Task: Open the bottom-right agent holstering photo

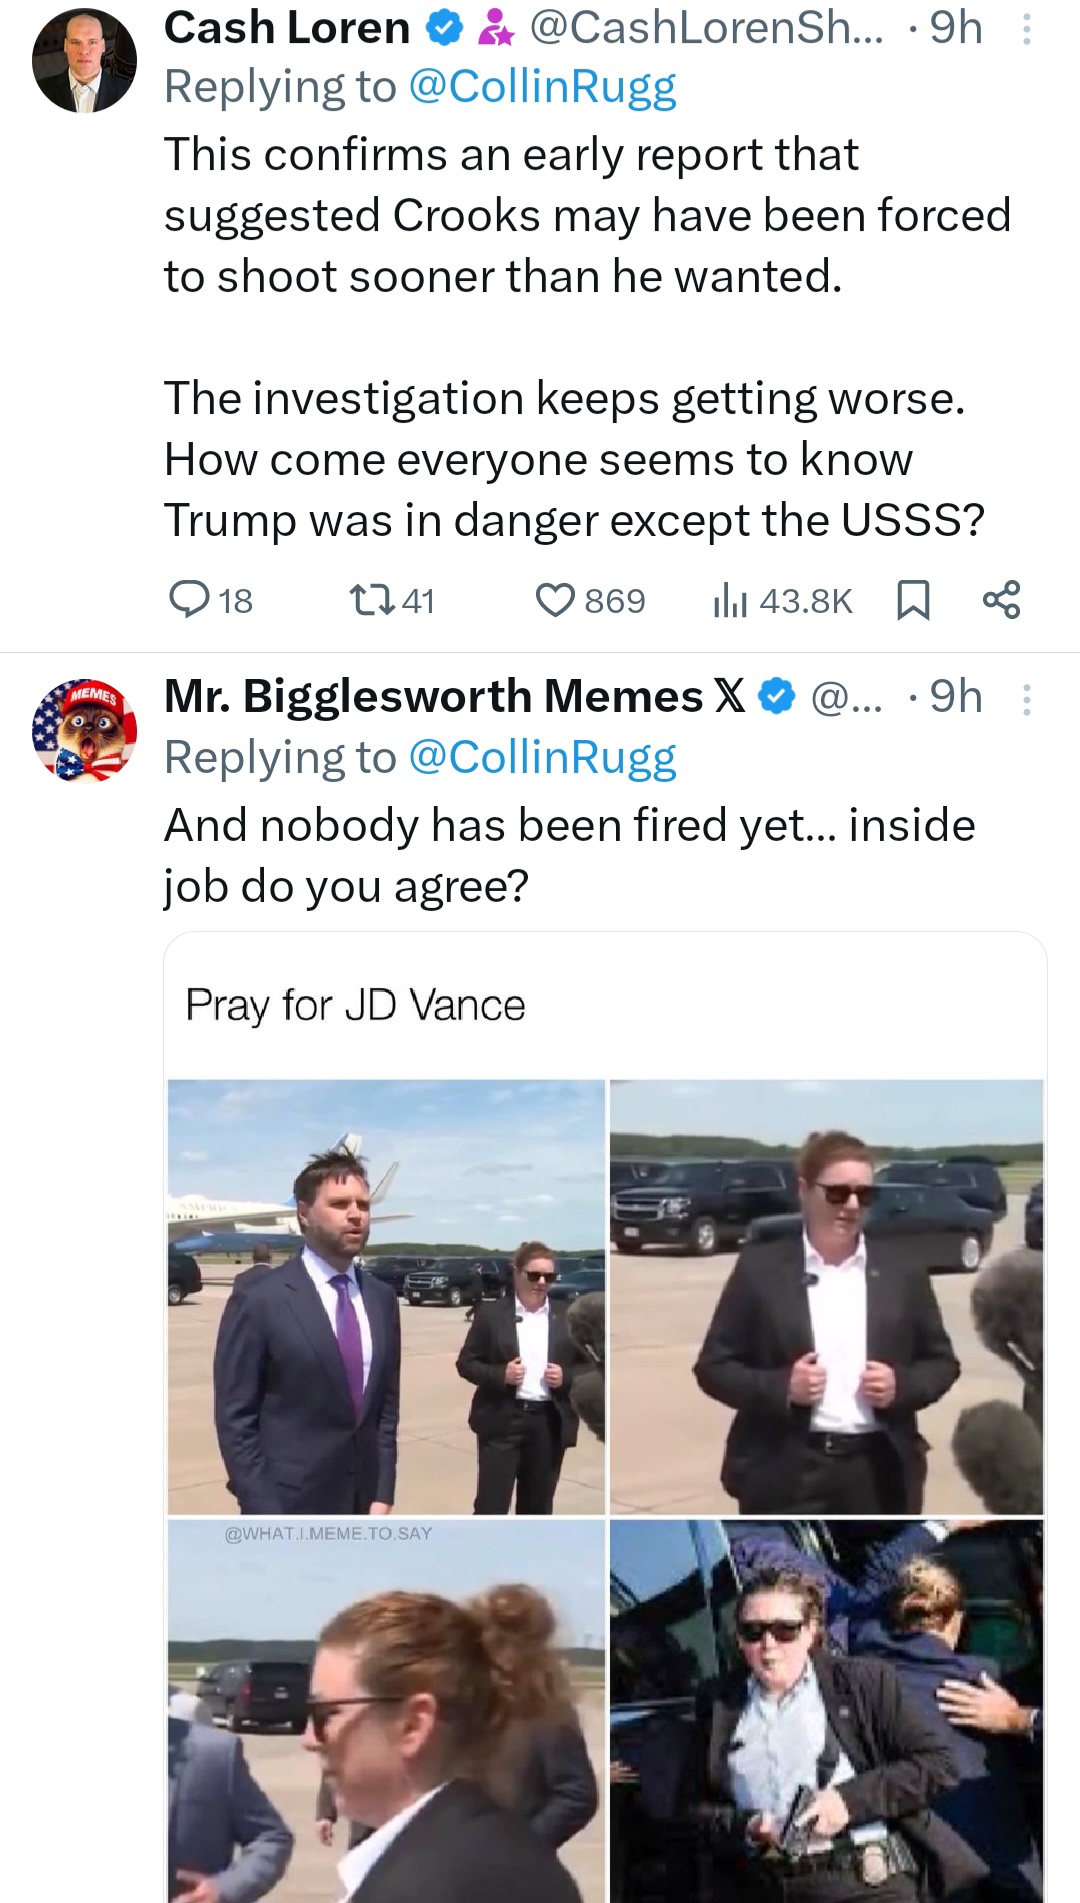Action: 826,1710
